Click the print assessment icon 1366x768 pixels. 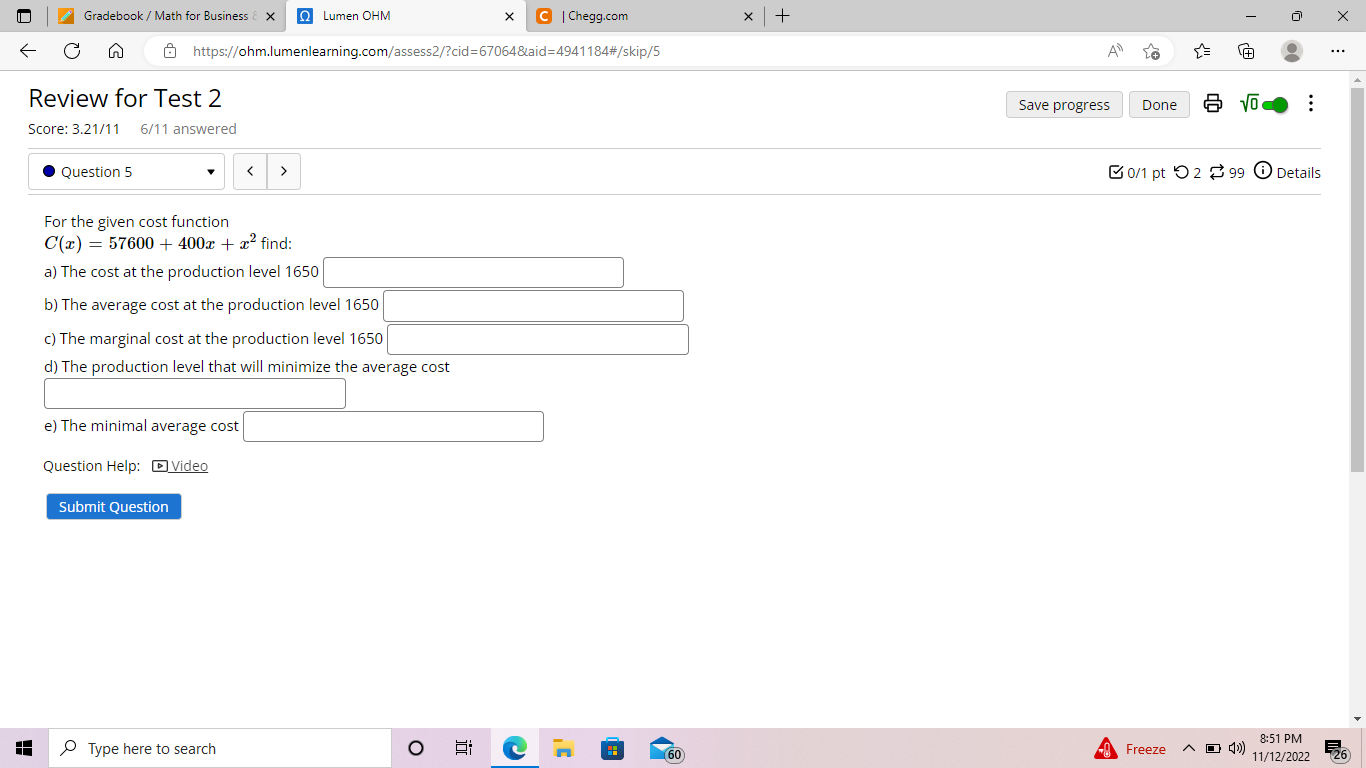[1213, 104]
